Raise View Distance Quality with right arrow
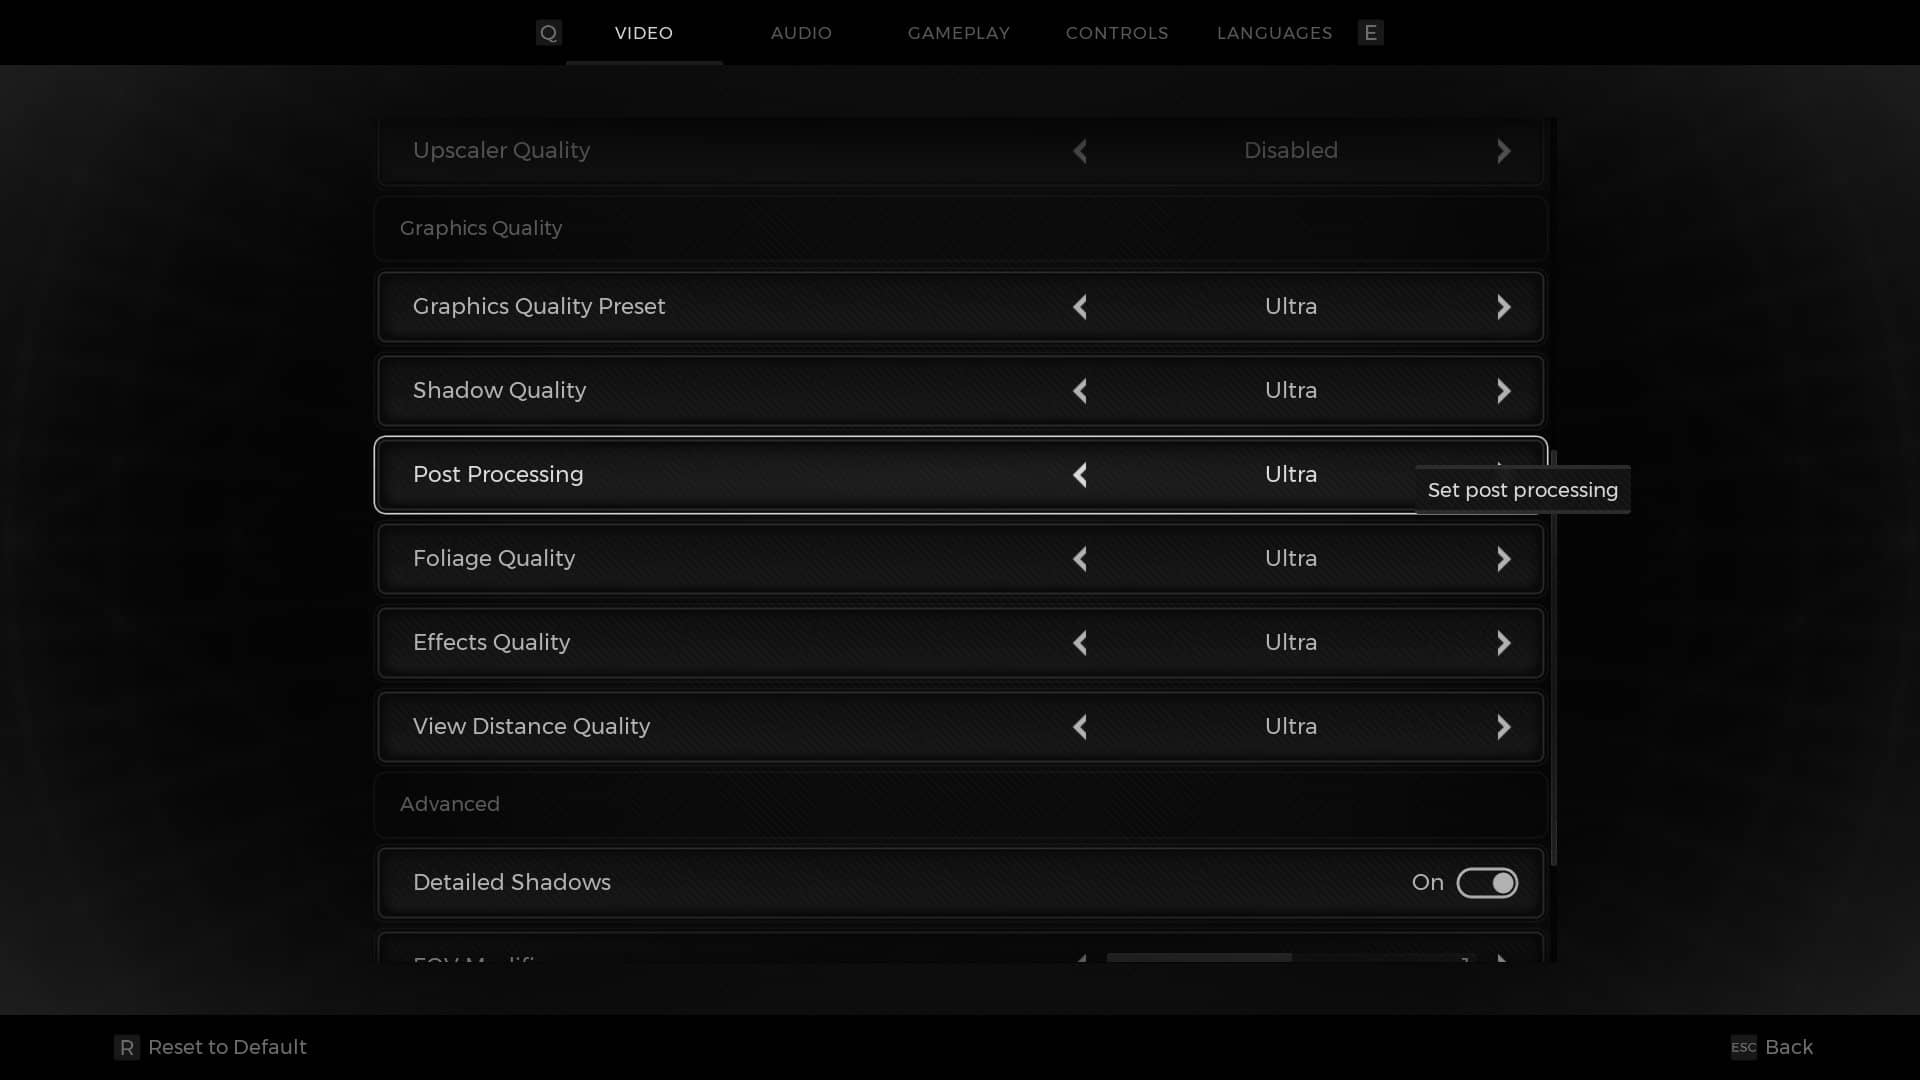Screen dimensions: 1920x1080 coord(1503,727)
